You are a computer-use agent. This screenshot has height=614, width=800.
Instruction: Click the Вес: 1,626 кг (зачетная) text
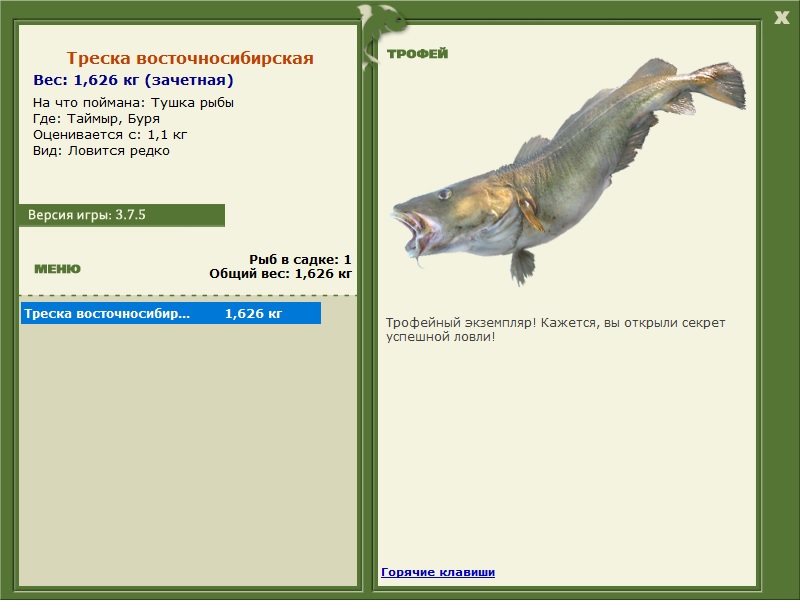click(133, 80)
